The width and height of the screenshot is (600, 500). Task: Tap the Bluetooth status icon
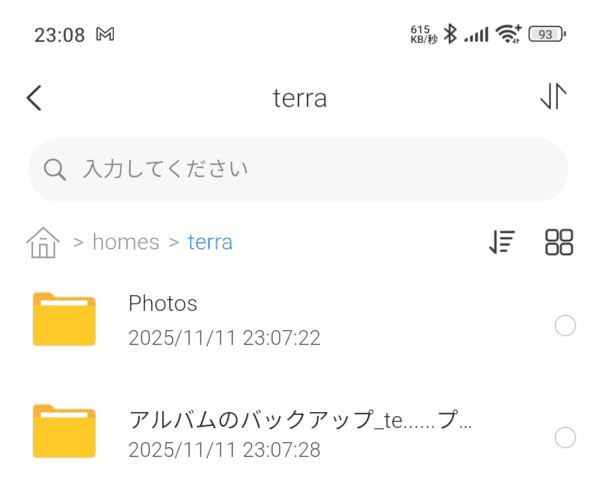[450, 34]
